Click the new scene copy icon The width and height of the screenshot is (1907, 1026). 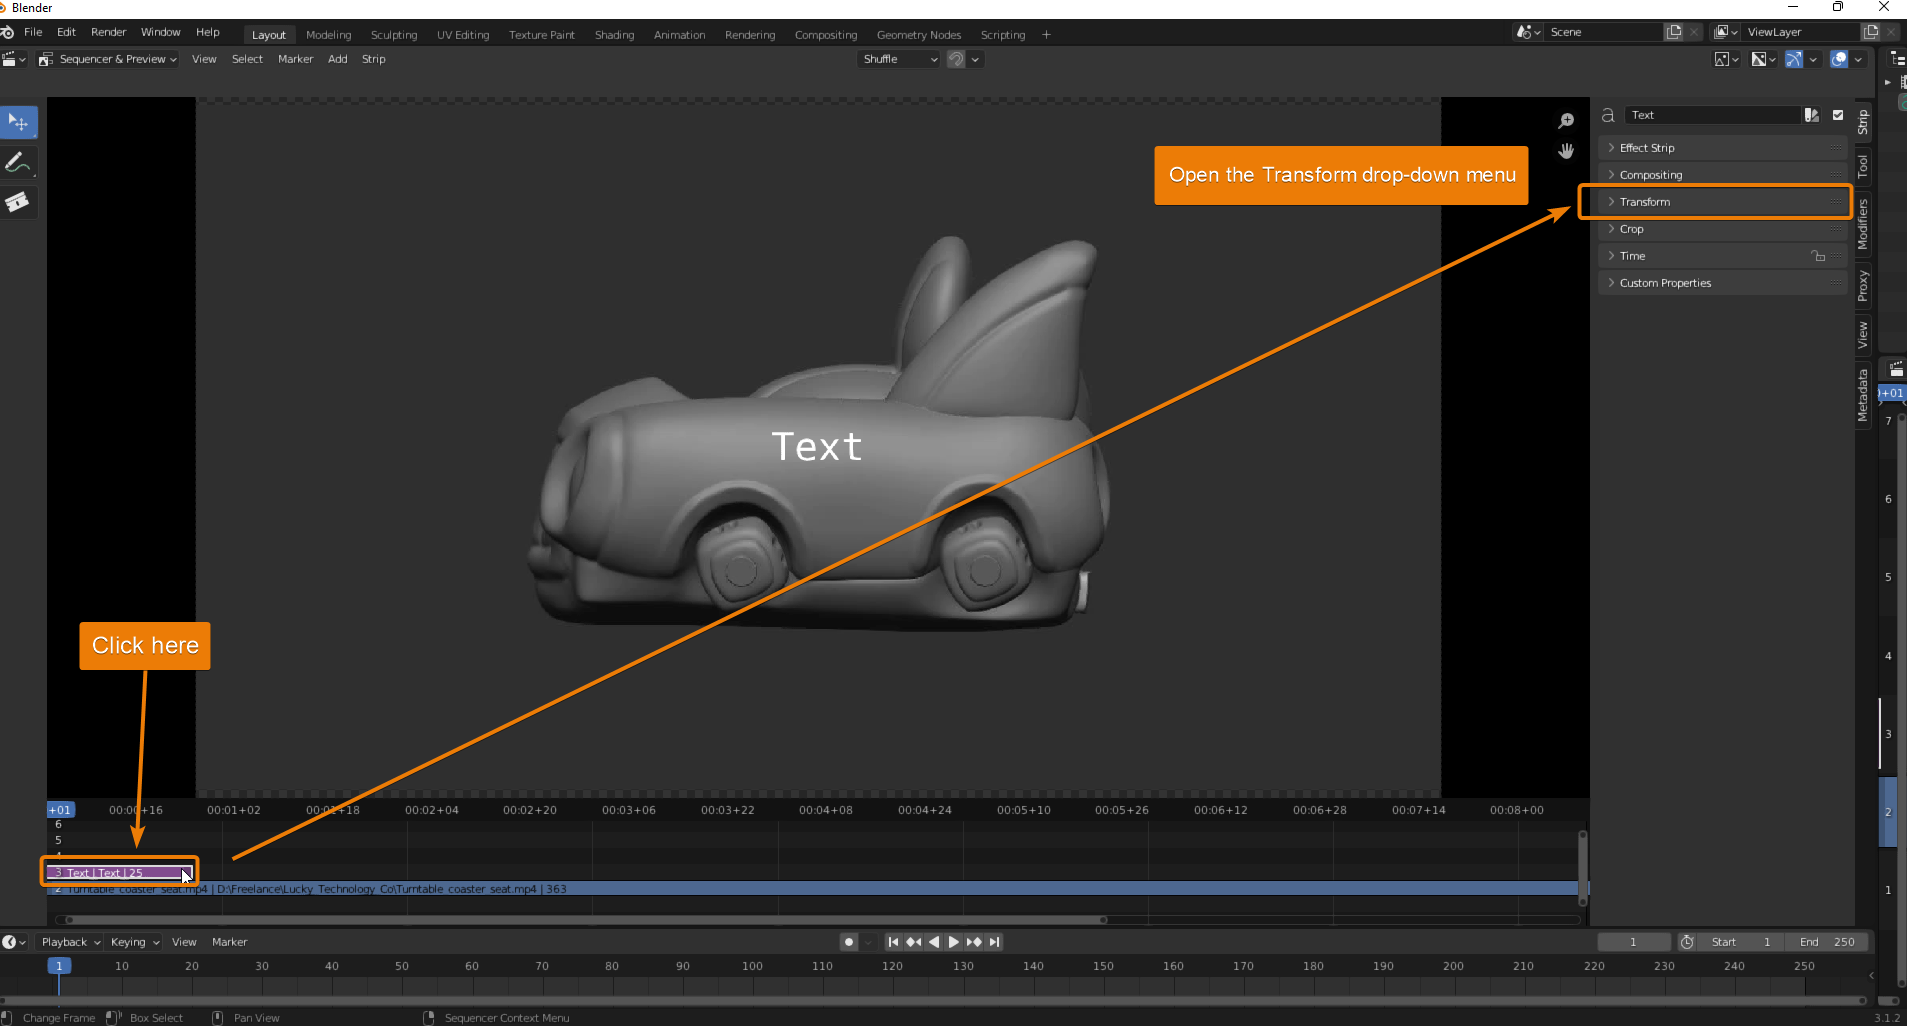tap(1674, 32)
